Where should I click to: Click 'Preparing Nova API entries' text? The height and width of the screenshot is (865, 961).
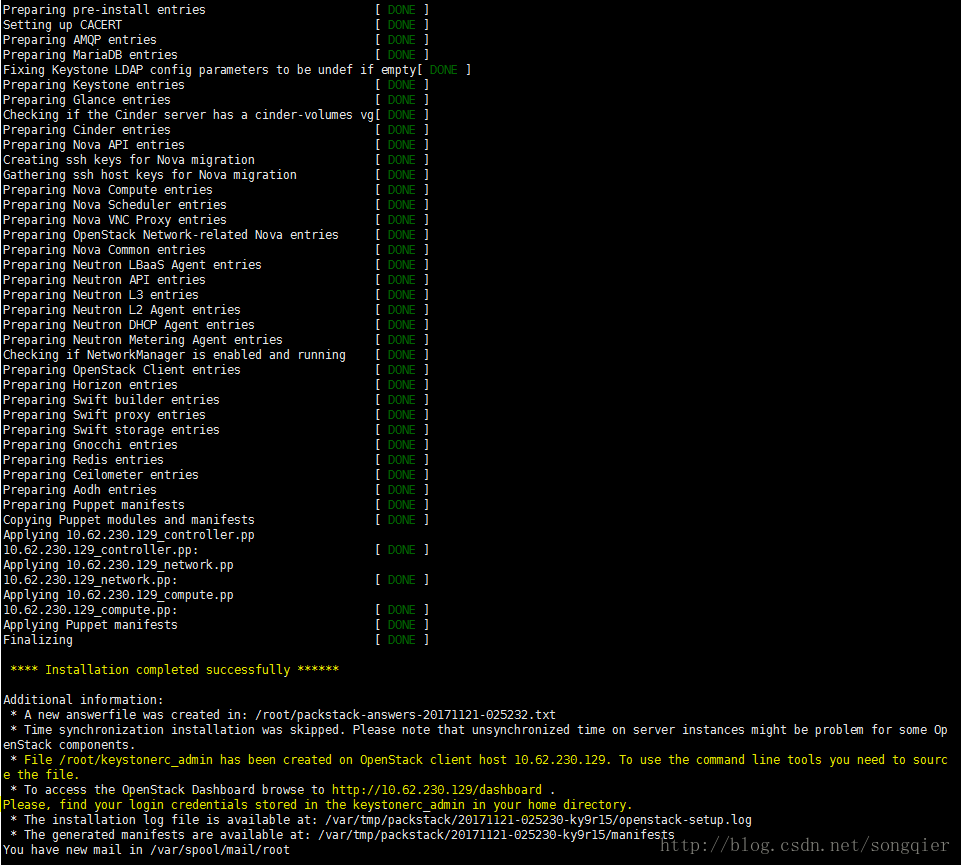tap(94, 145)
